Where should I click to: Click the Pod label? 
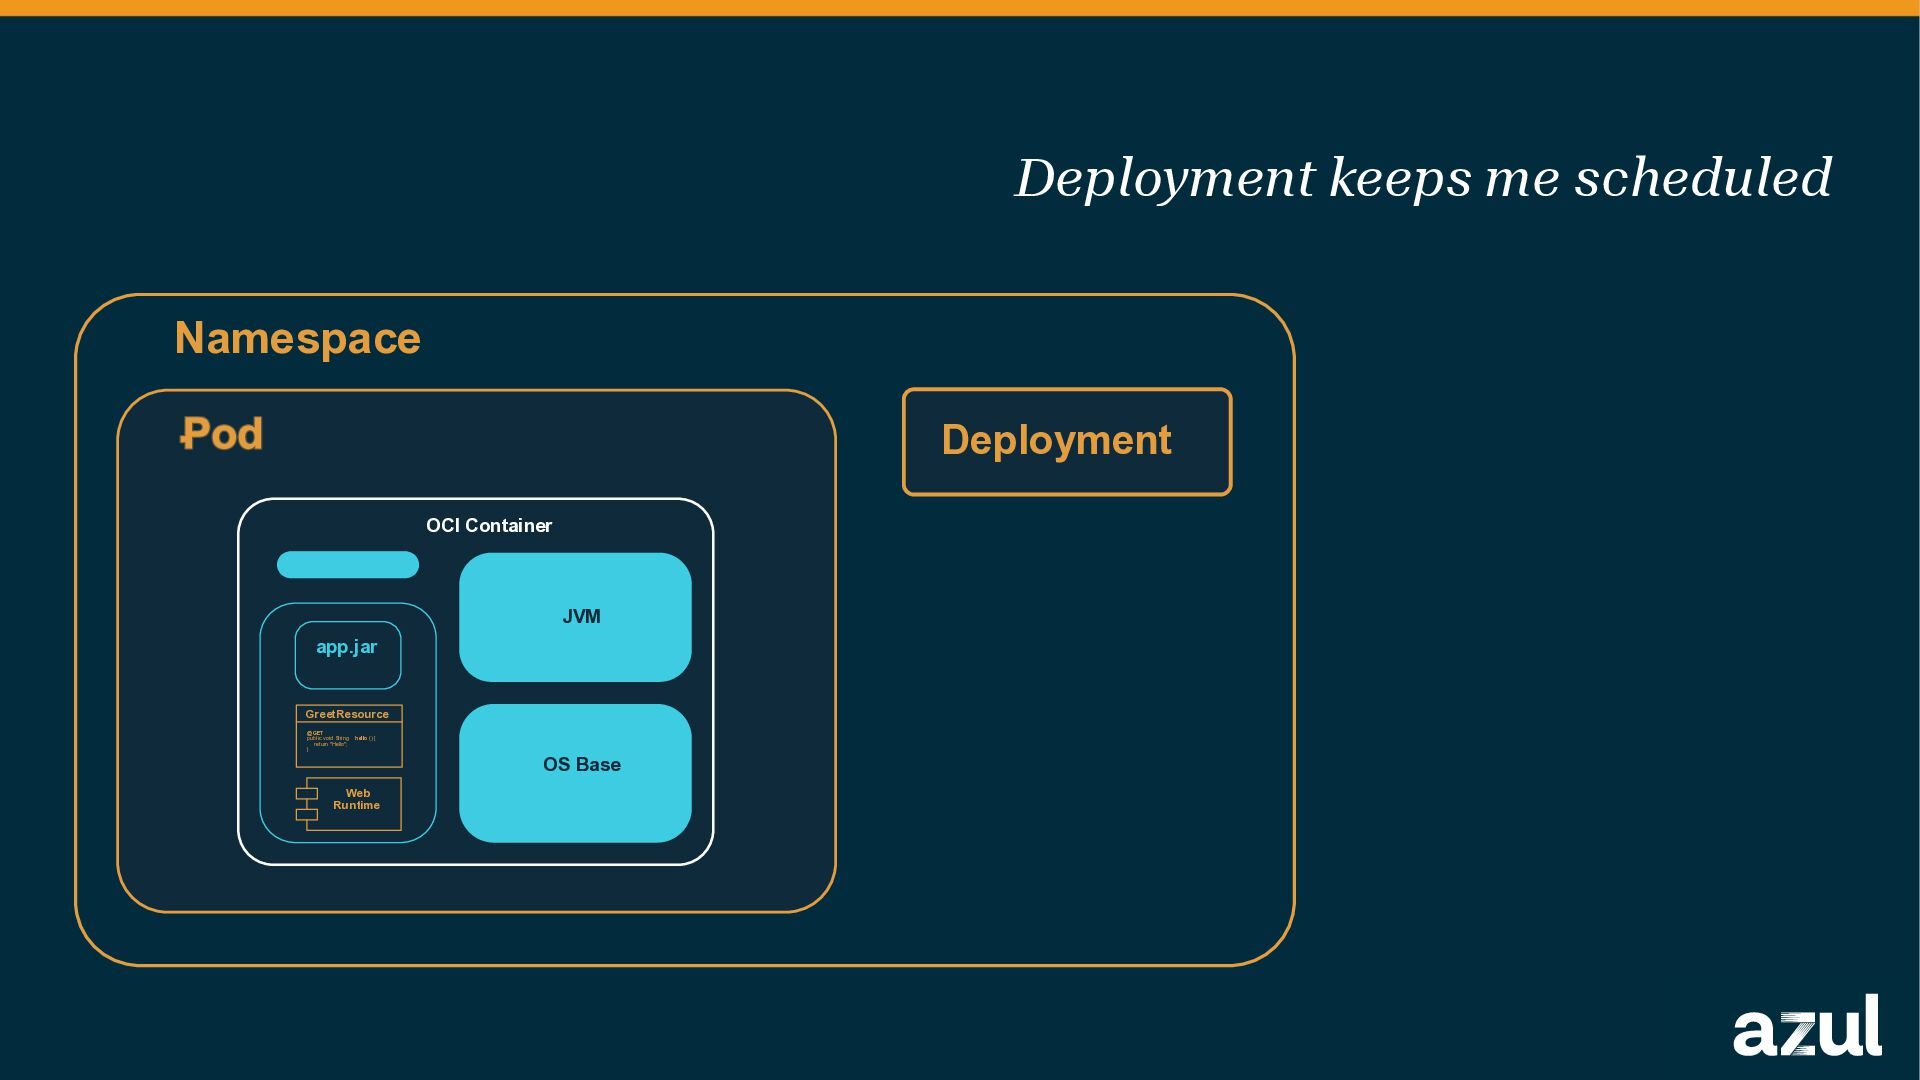(x=222, y=434)
